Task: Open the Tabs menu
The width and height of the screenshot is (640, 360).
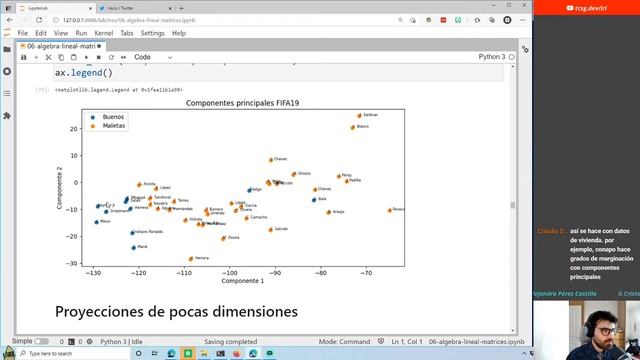Action: coord(127,33)
